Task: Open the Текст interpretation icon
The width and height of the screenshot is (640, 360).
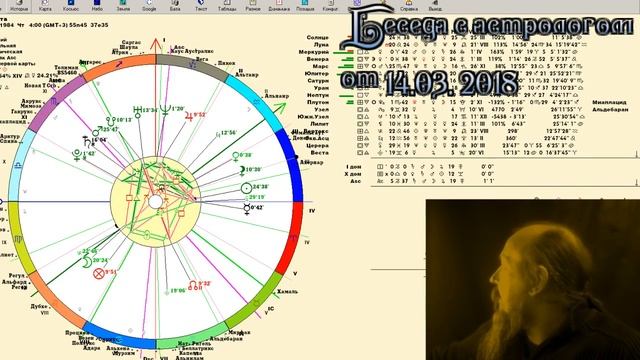Action: coord(201,5)
